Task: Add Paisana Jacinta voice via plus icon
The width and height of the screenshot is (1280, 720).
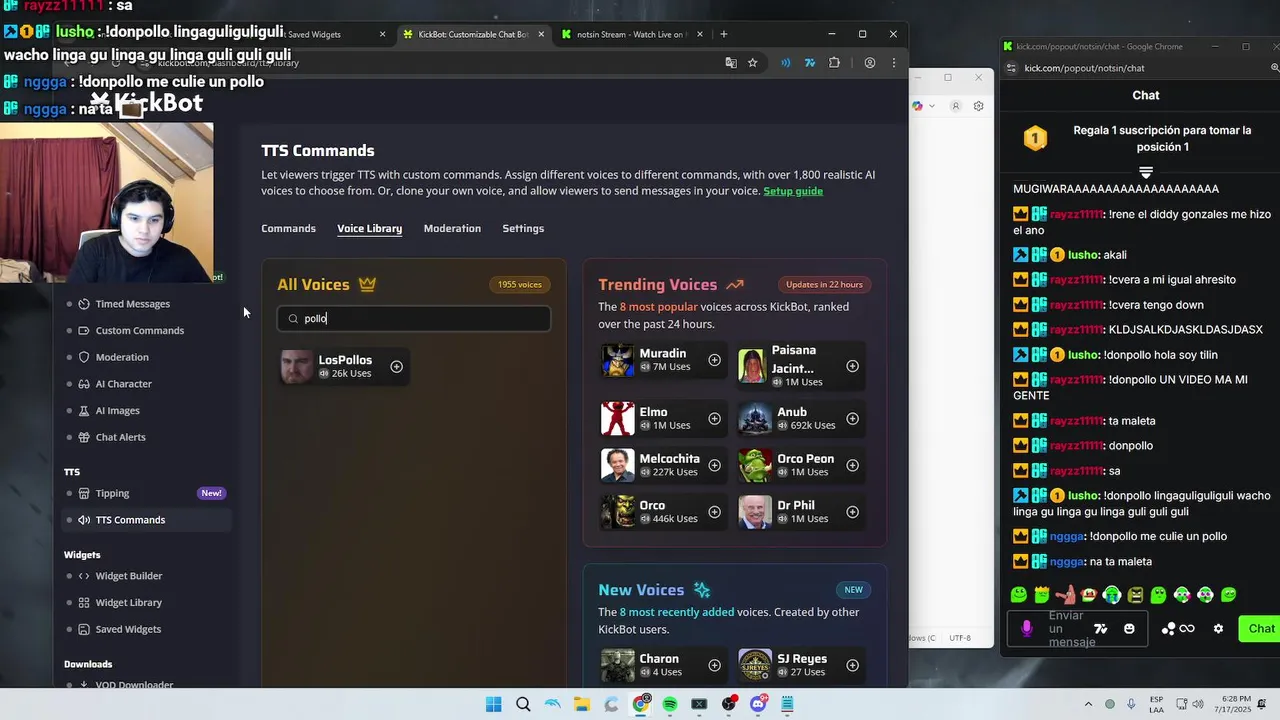Action: (852, 366)
